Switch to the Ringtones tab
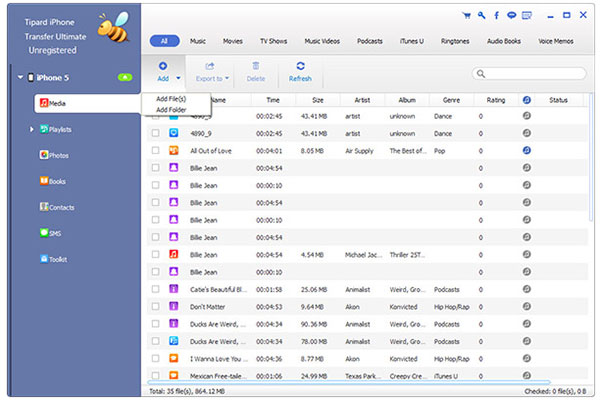 pos(455,41)
